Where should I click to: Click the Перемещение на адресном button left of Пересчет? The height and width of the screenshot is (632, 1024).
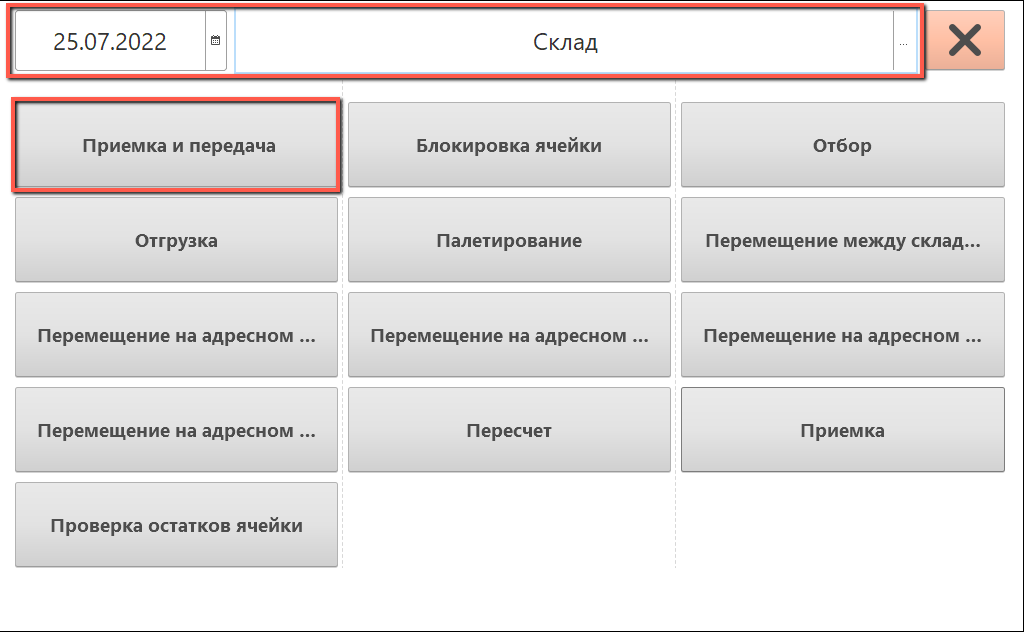[177, 431]
